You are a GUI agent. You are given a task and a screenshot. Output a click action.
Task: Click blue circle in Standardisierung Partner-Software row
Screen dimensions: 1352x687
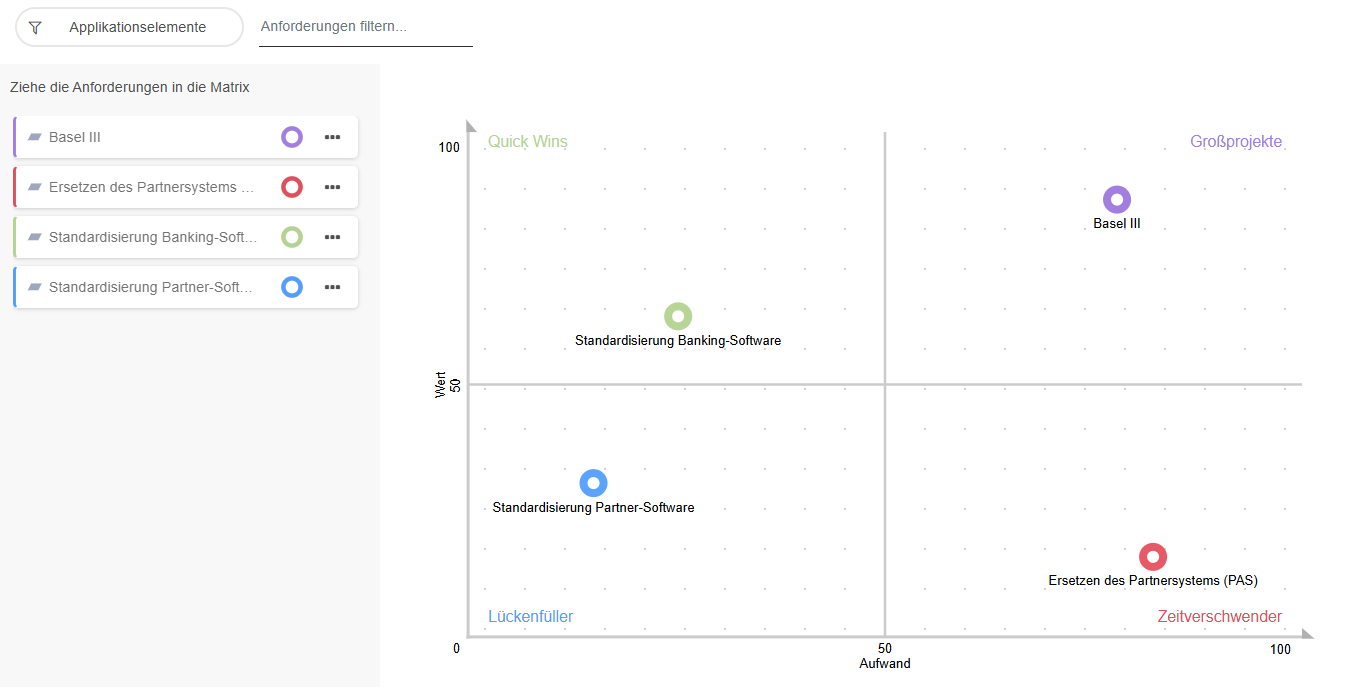pos(292,287)
